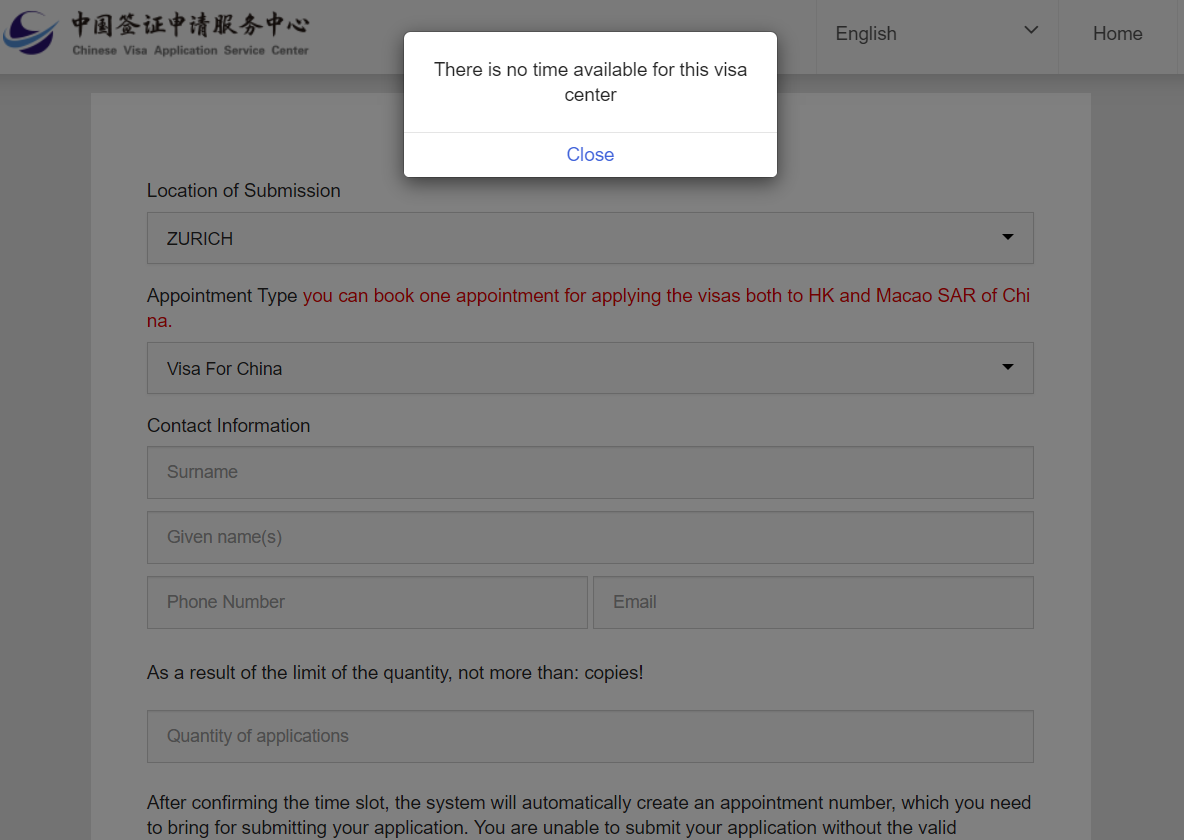Expand the Visa For China dropdown

(x=590, y=368)
